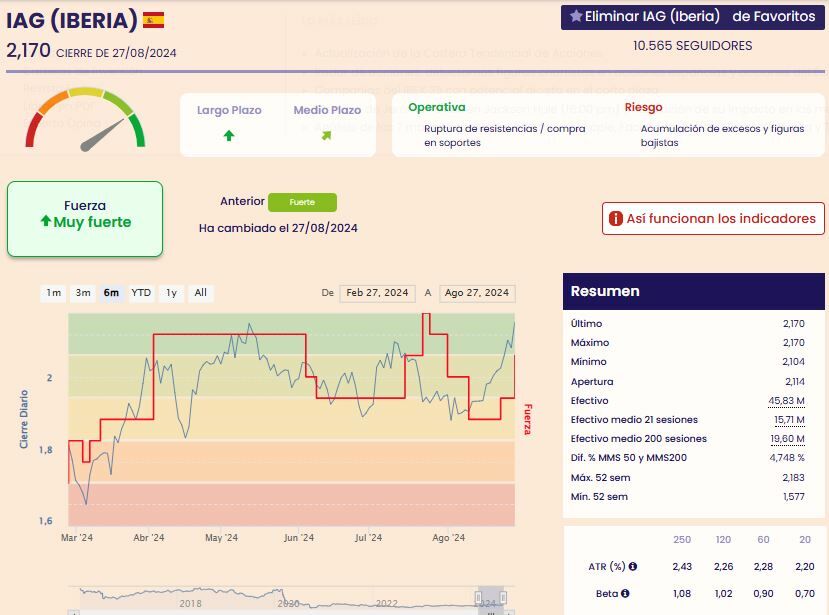
Task: Click the Máx. 52 sem value 2,183
Action: coord(793,478)
